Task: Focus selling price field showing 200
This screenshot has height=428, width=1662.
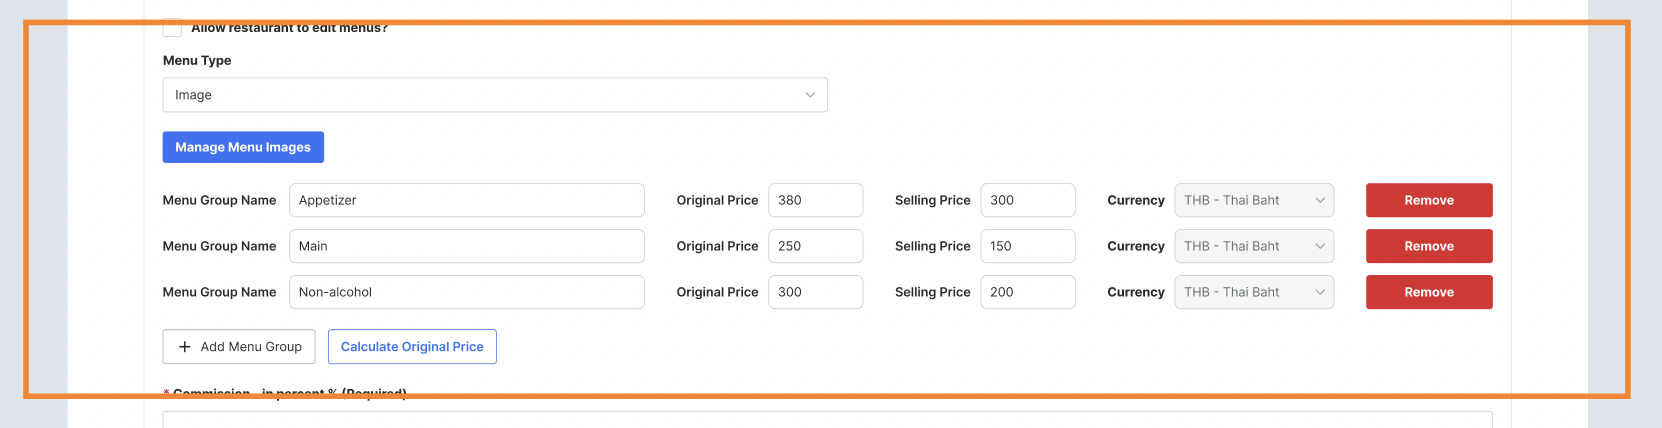Action: click(x=1027, y=292)
